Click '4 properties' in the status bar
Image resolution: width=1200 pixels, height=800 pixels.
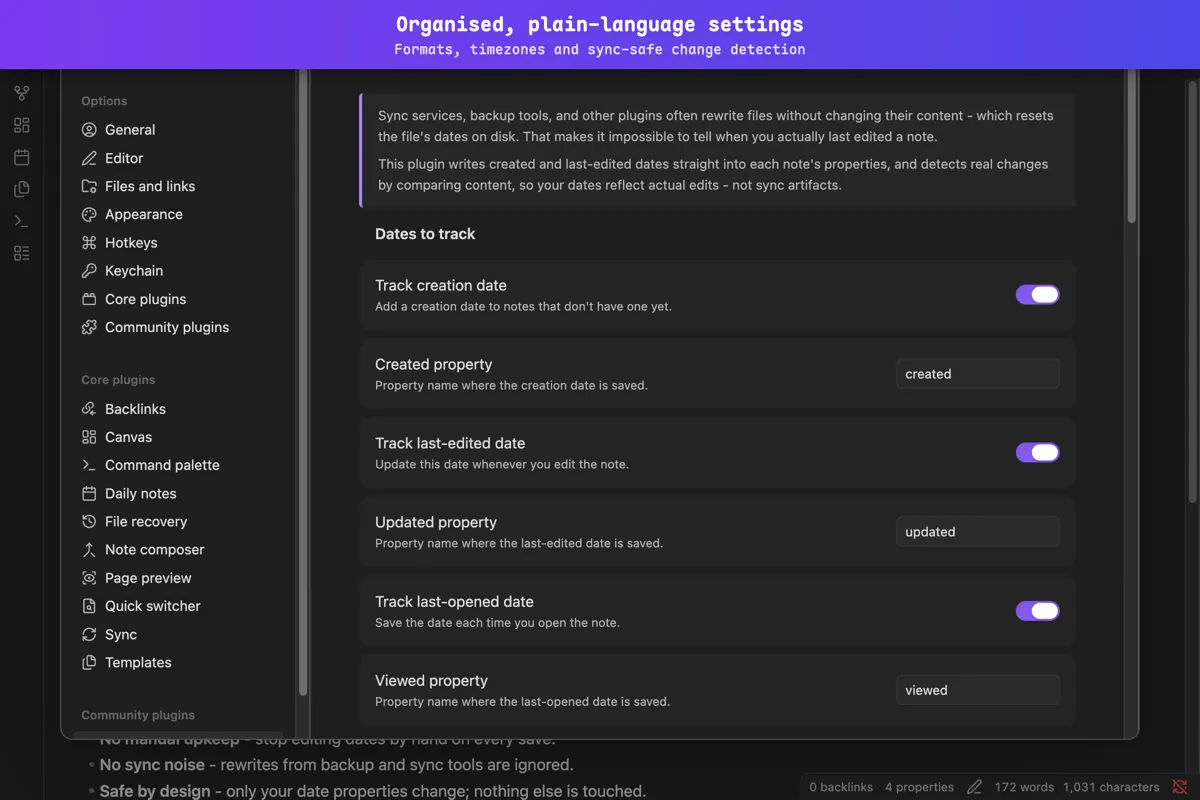919,787
